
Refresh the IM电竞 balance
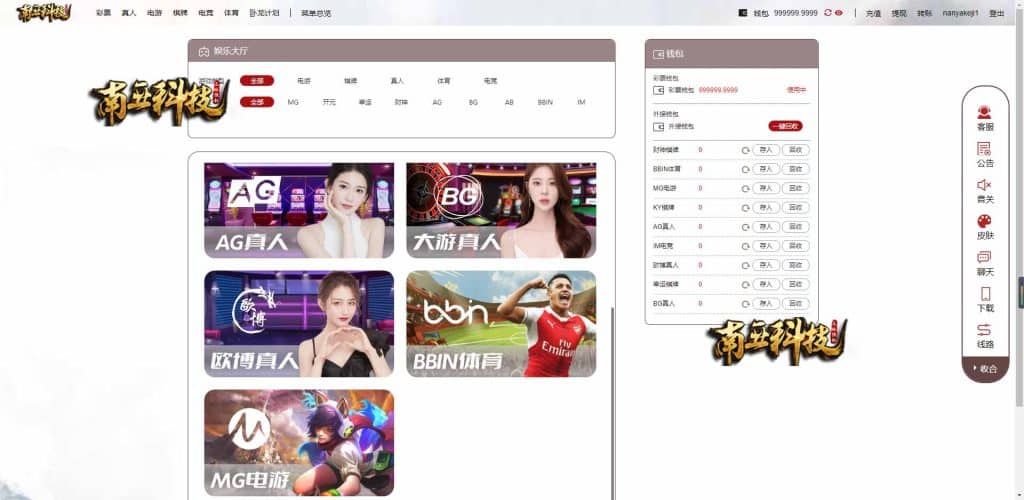click(x=745, y=246)
